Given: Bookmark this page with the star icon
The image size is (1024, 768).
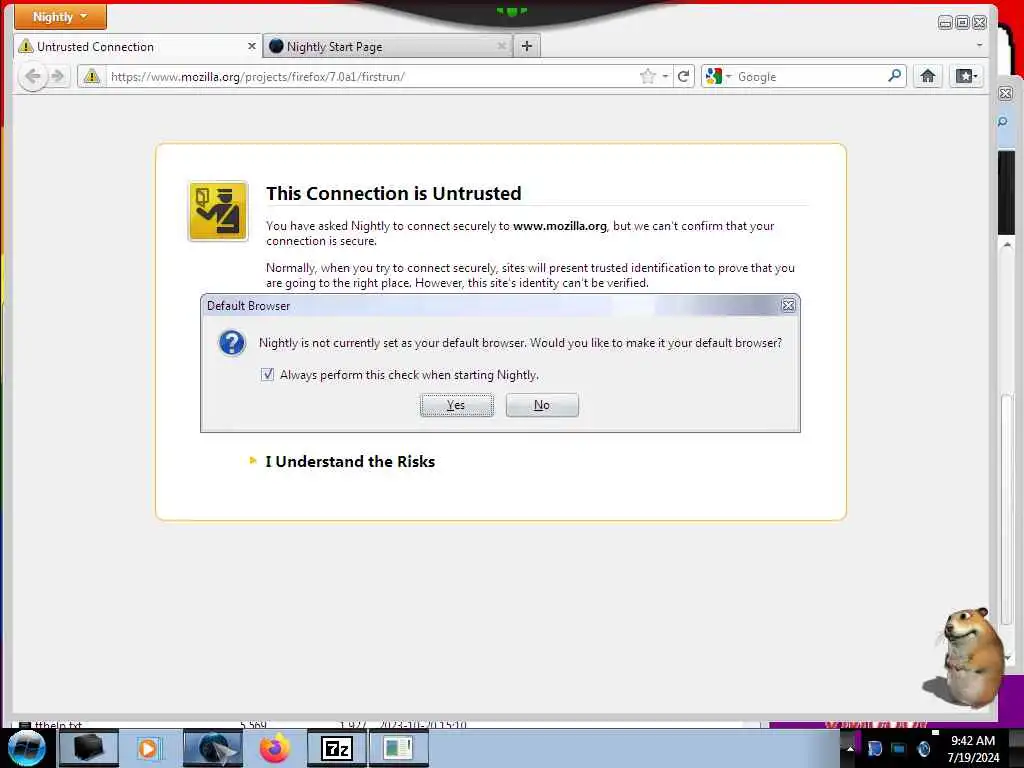Looking at the screenshot, I should [648, 76].
